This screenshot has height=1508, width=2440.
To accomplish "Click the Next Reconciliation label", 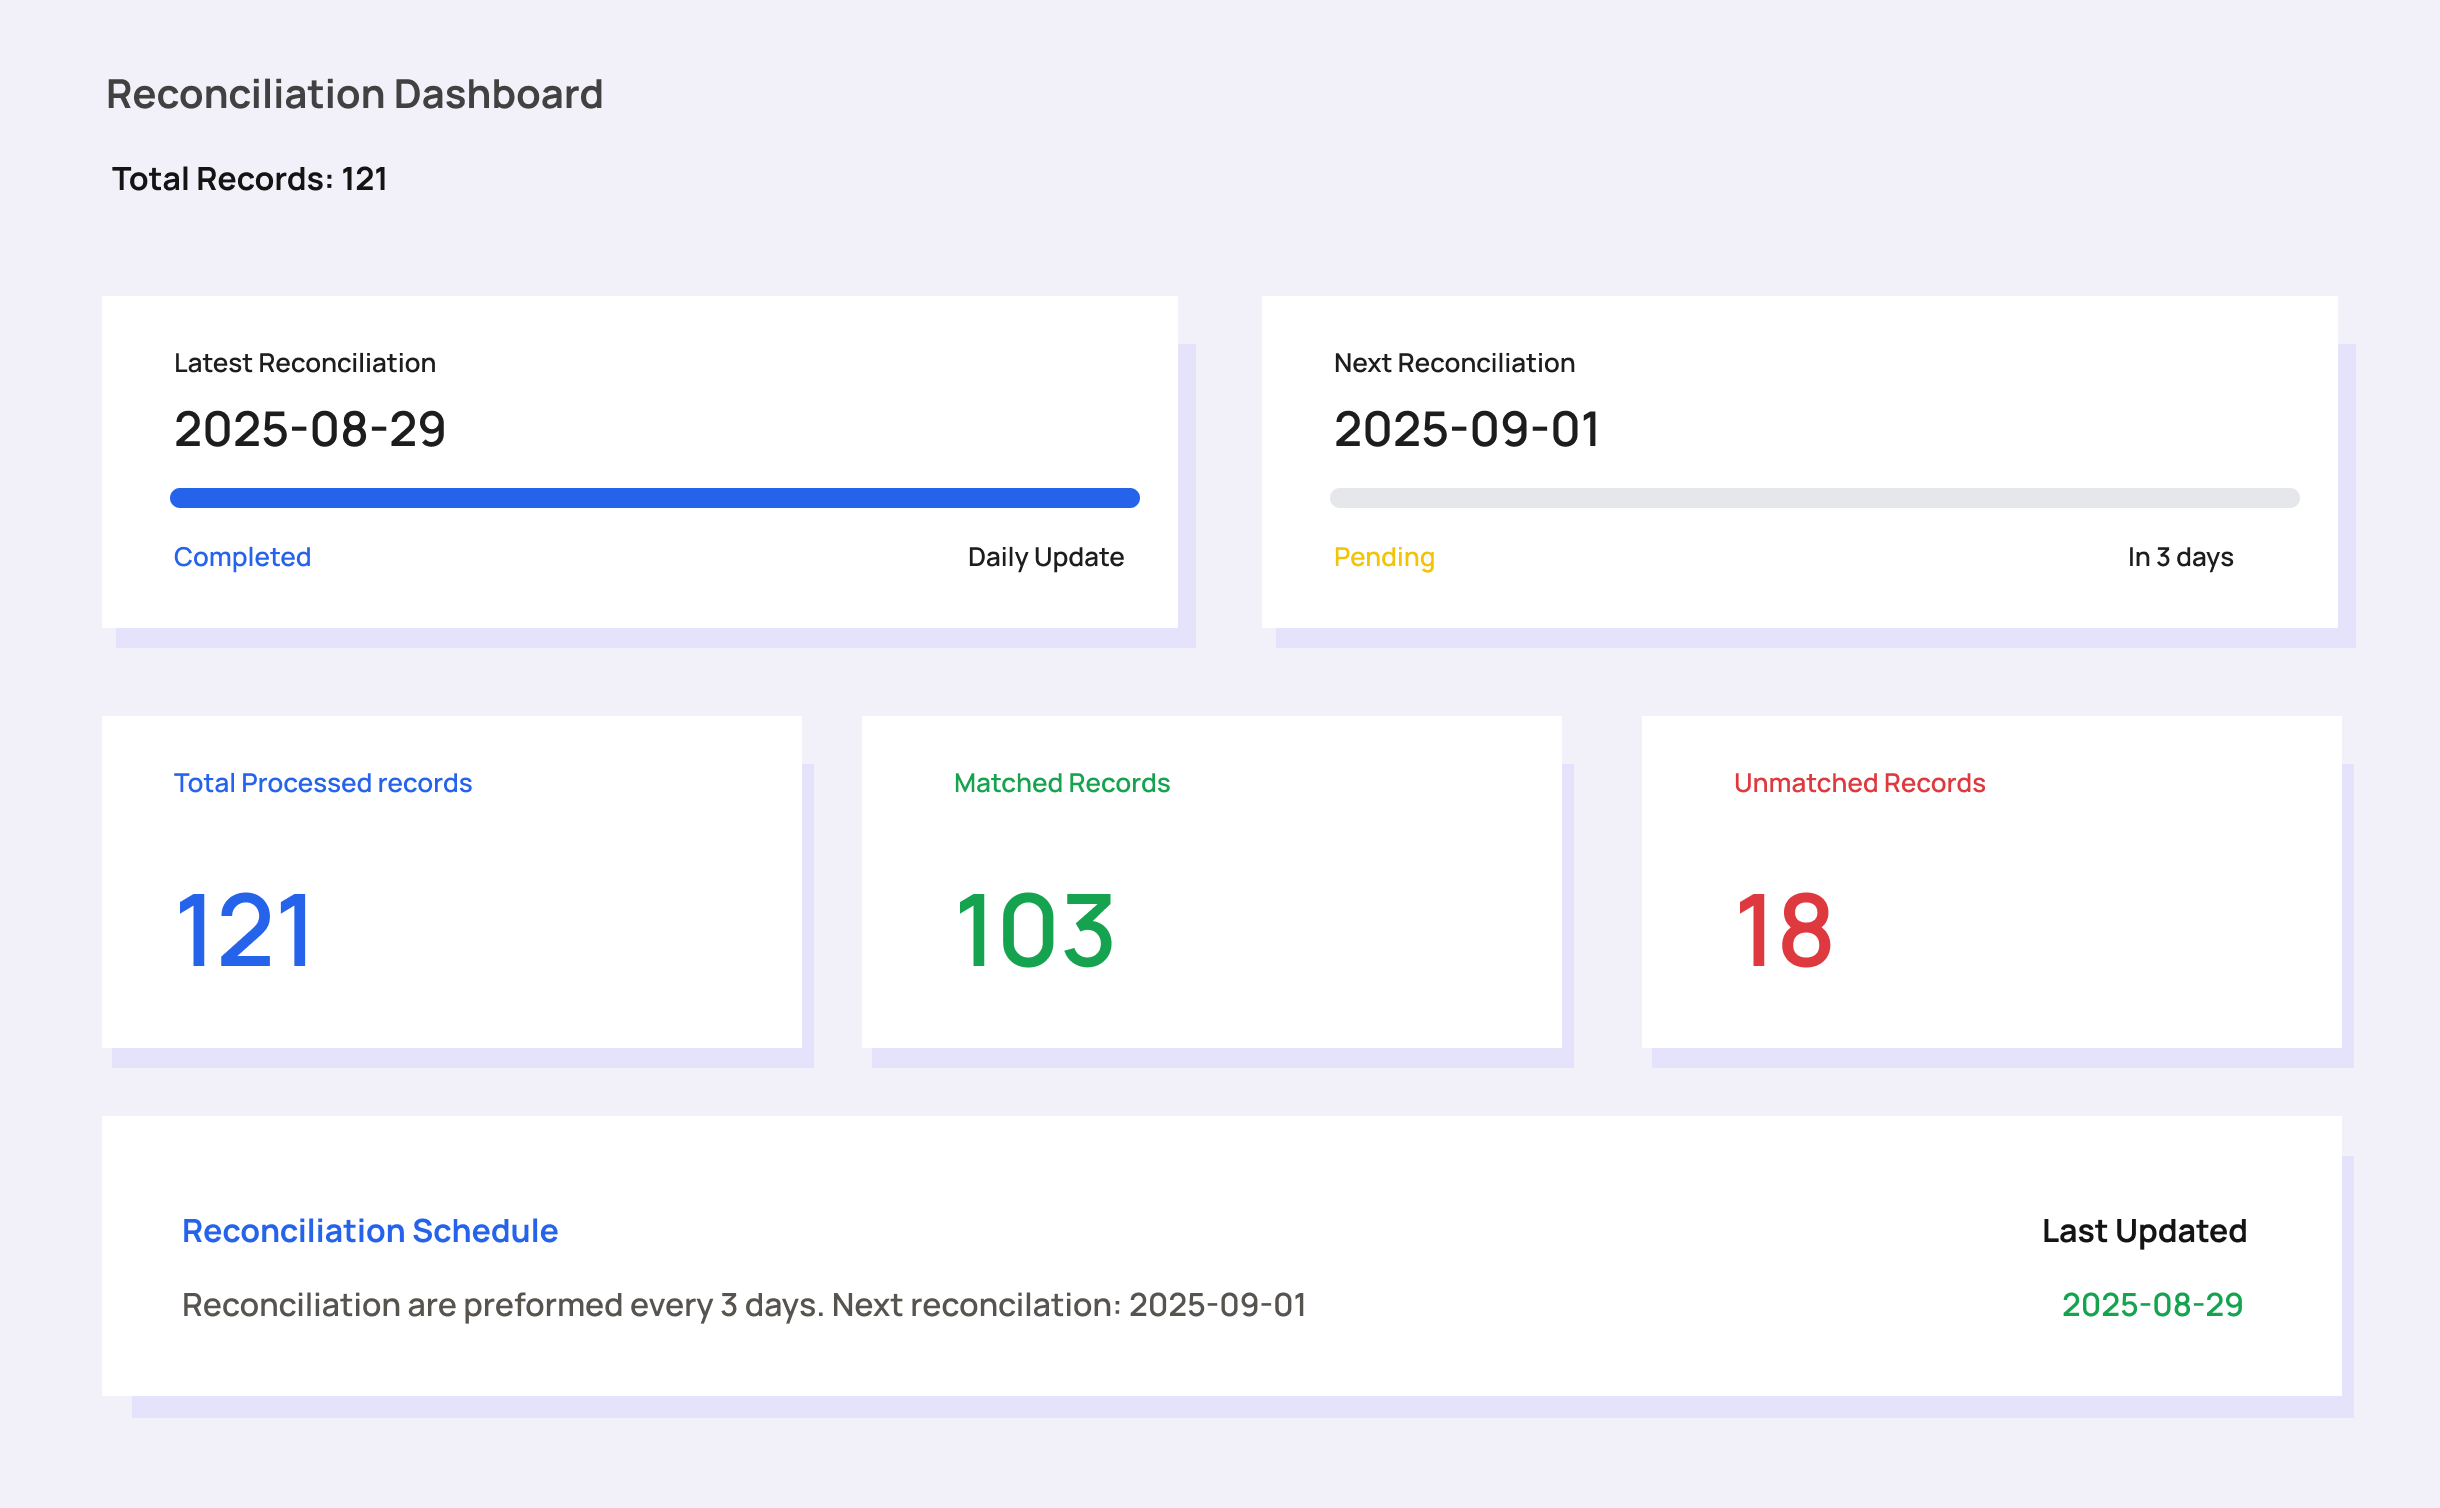I will 1454,363.
